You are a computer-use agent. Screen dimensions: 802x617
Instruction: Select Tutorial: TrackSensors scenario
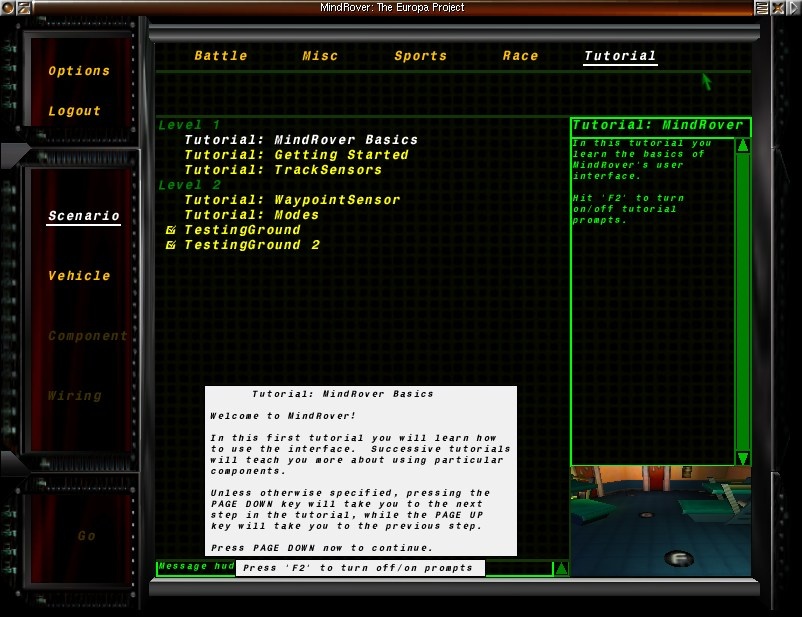click(x=283, y=169)
